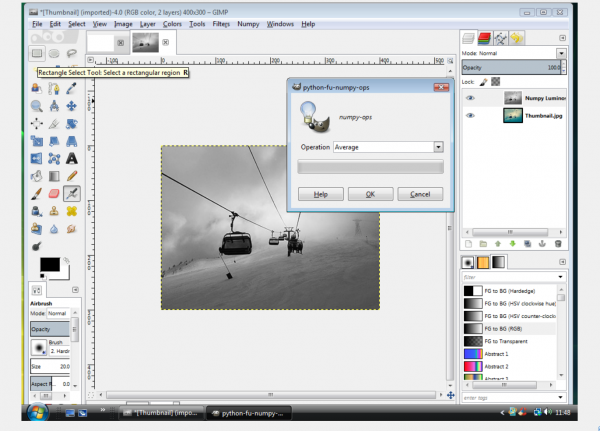Screen dimensions: 600x431
Task: Adjust the Airbrush Opacity slider
Action: click(50, 329)
